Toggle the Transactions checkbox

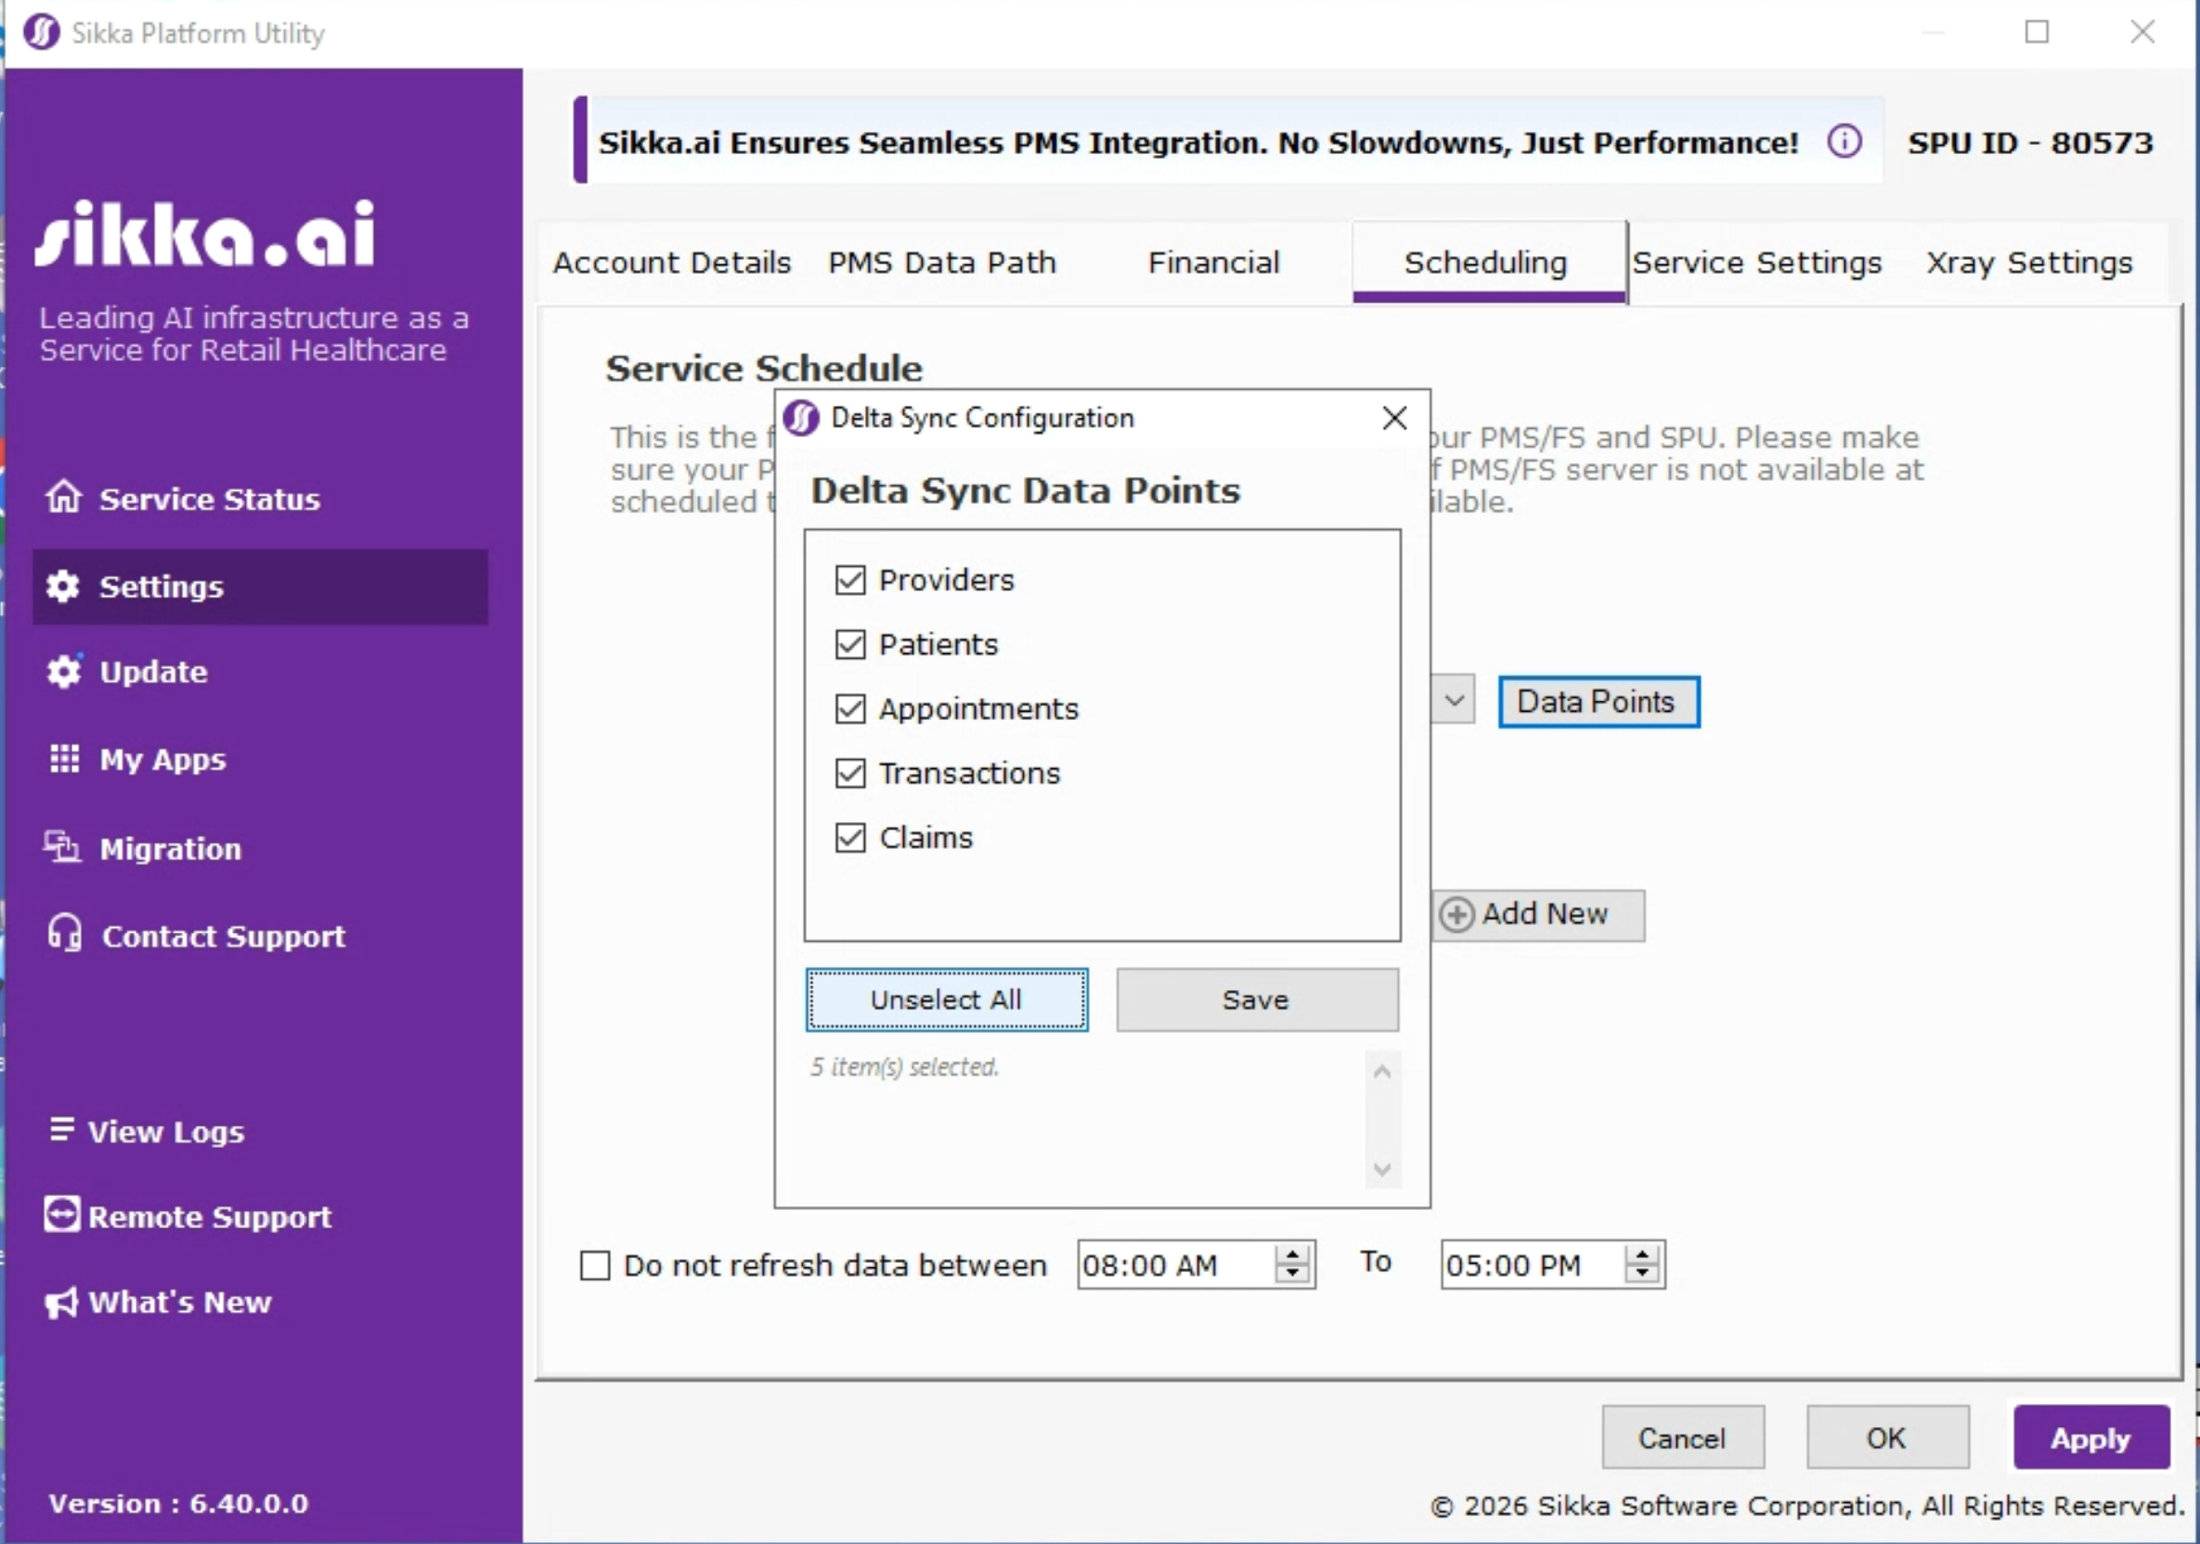pos(850,773)
